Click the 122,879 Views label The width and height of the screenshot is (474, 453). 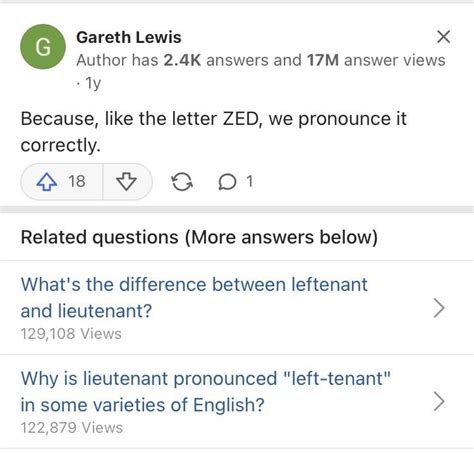[72, 428]
